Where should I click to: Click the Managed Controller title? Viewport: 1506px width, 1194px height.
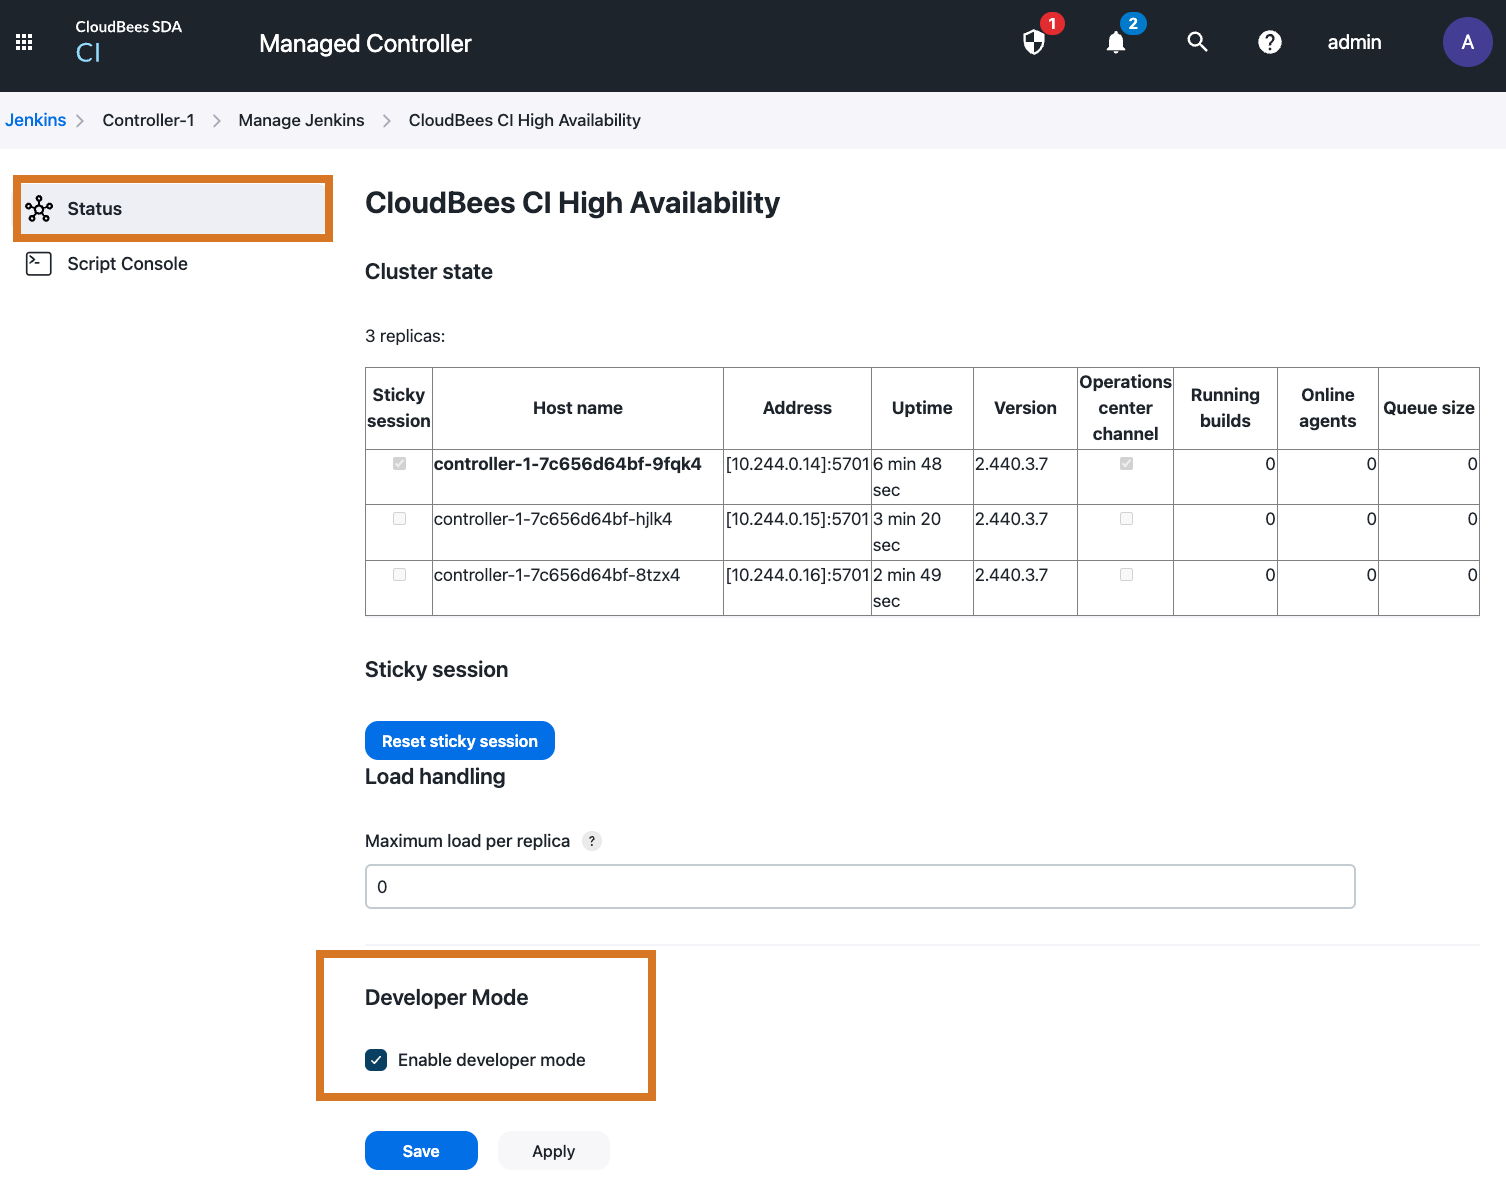coord(365,43)
